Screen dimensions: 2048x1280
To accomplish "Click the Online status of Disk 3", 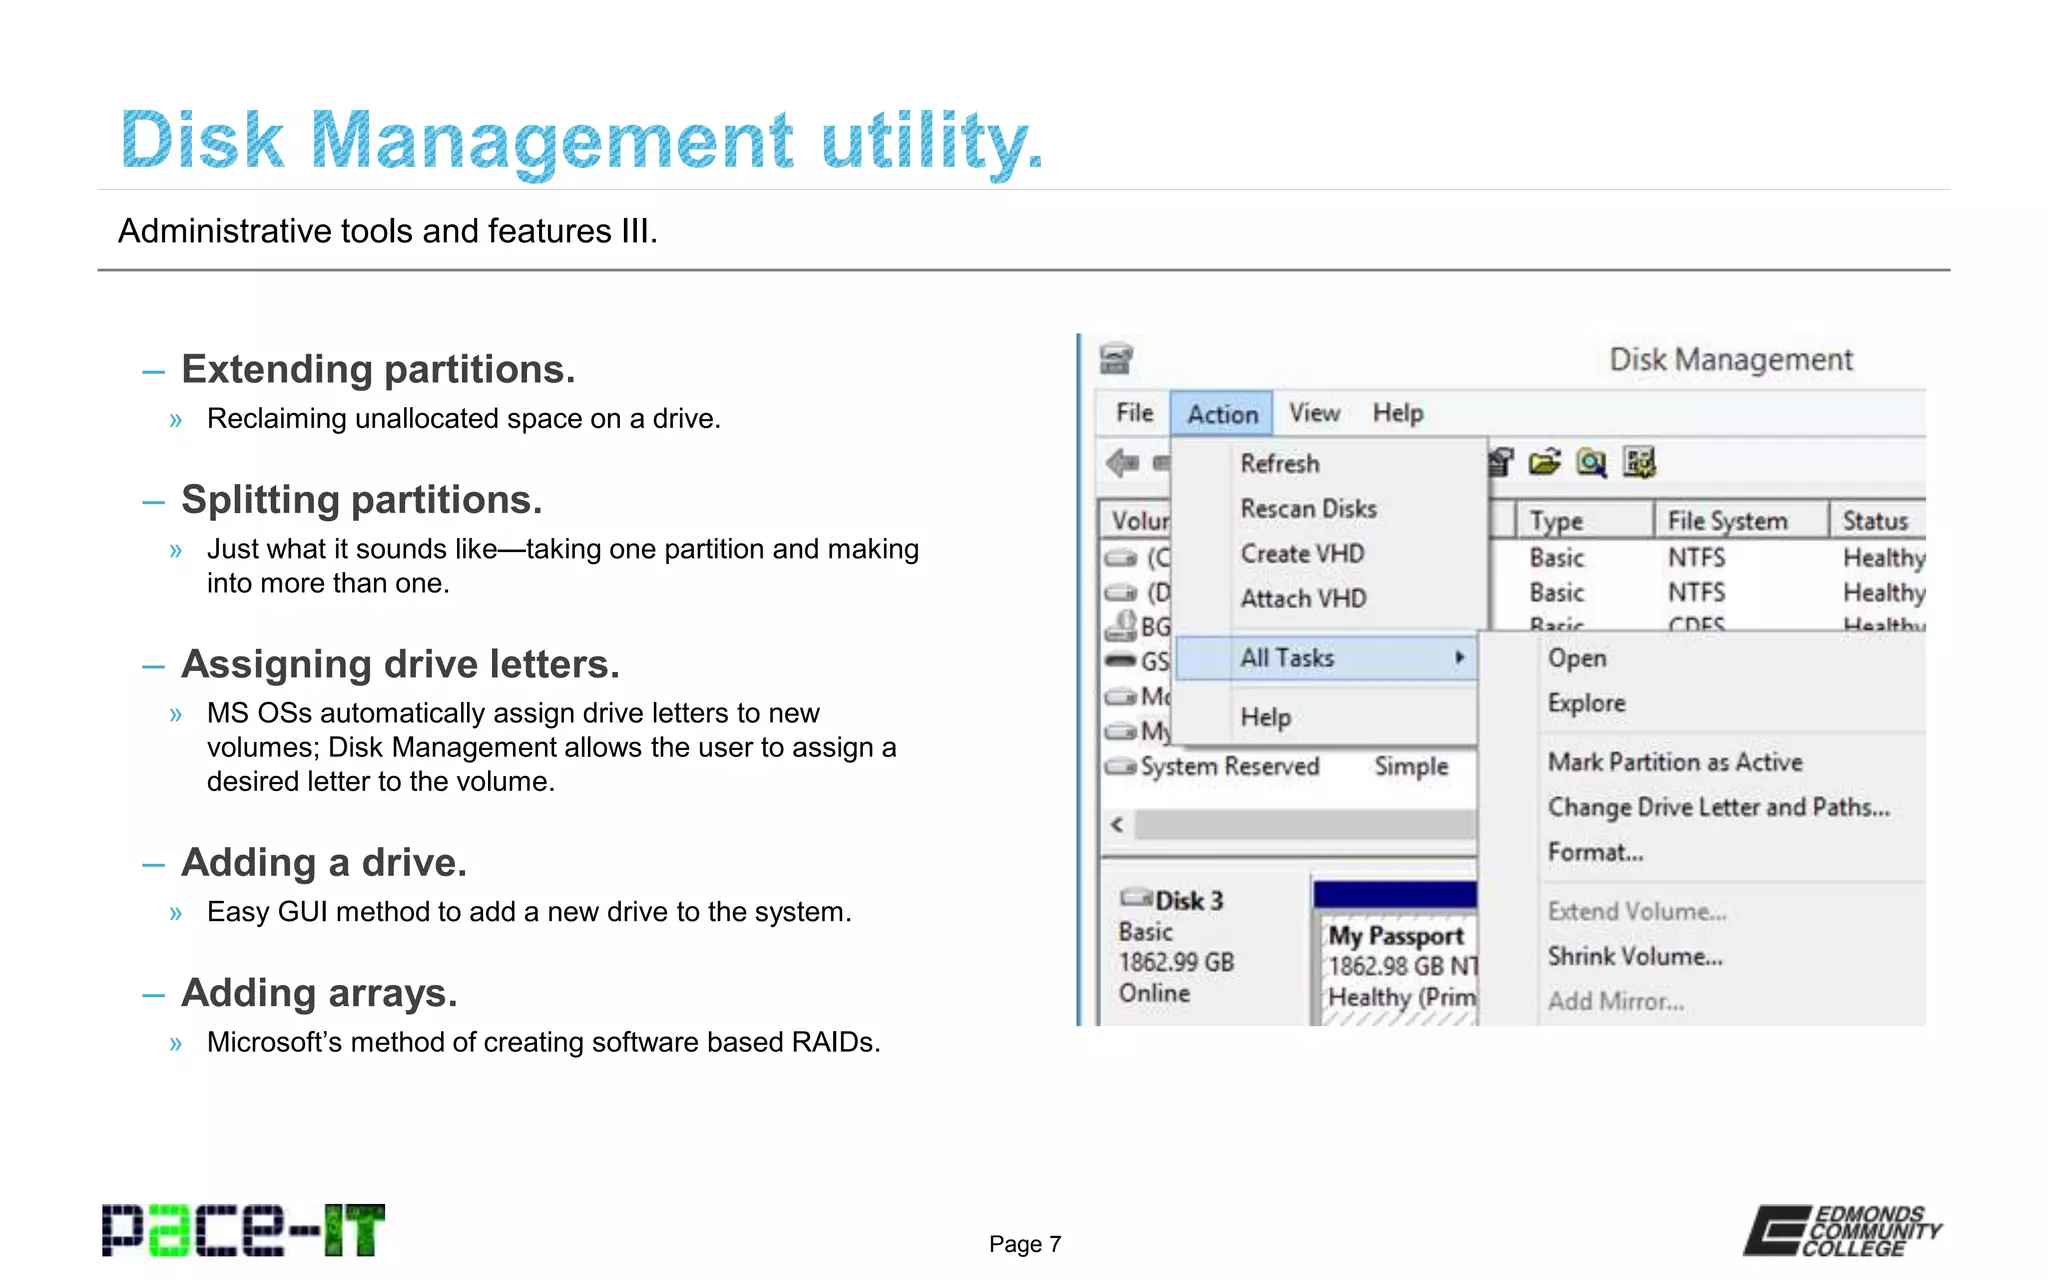I will click(x=1154, y=993).
